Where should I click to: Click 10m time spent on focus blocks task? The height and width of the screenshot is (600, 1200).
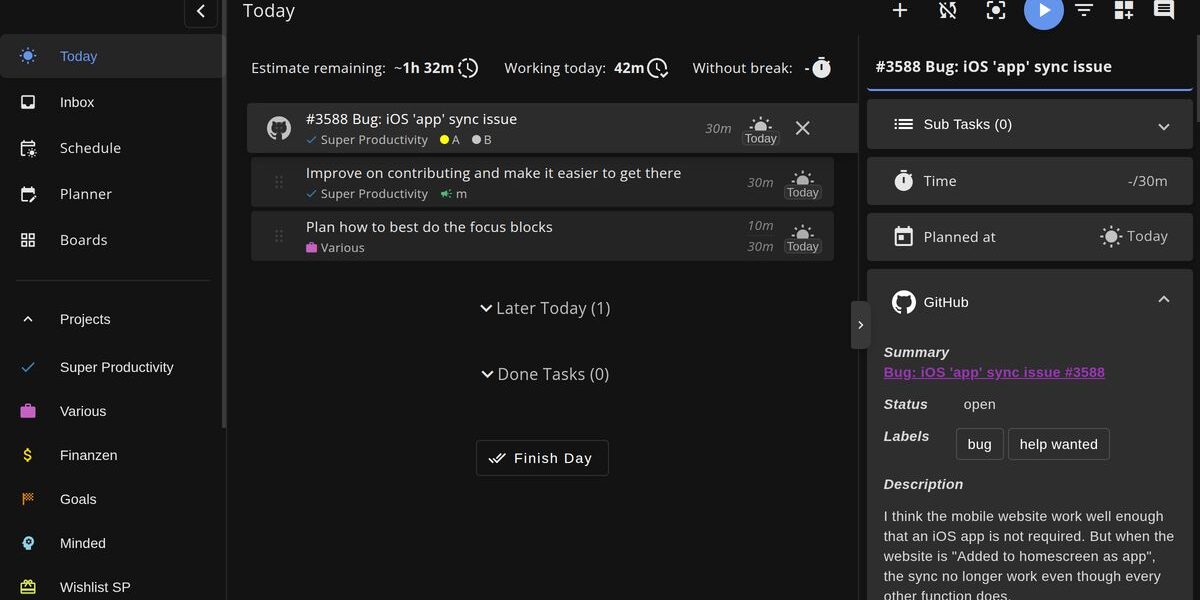tap(760, 226)
